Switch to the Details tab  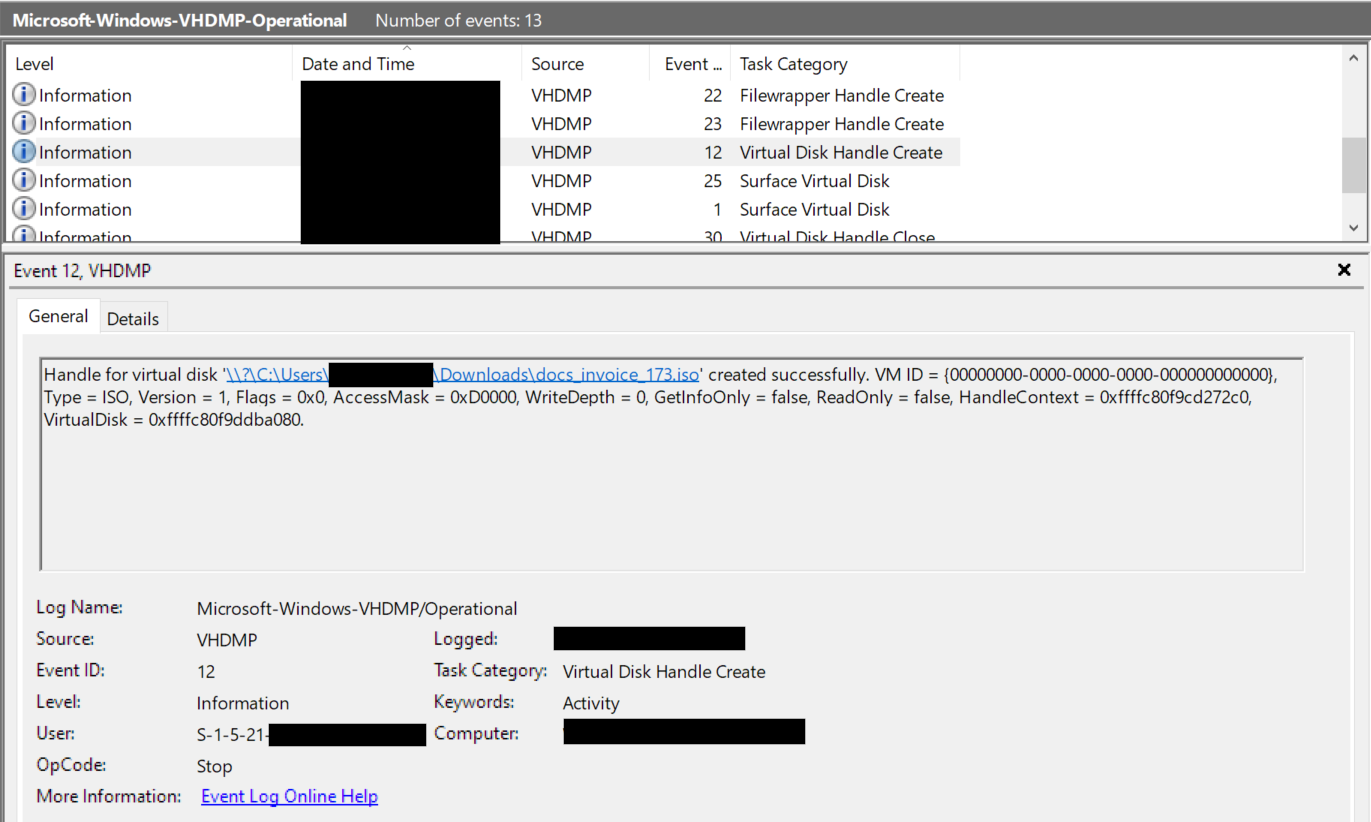(x=133, y=318)
